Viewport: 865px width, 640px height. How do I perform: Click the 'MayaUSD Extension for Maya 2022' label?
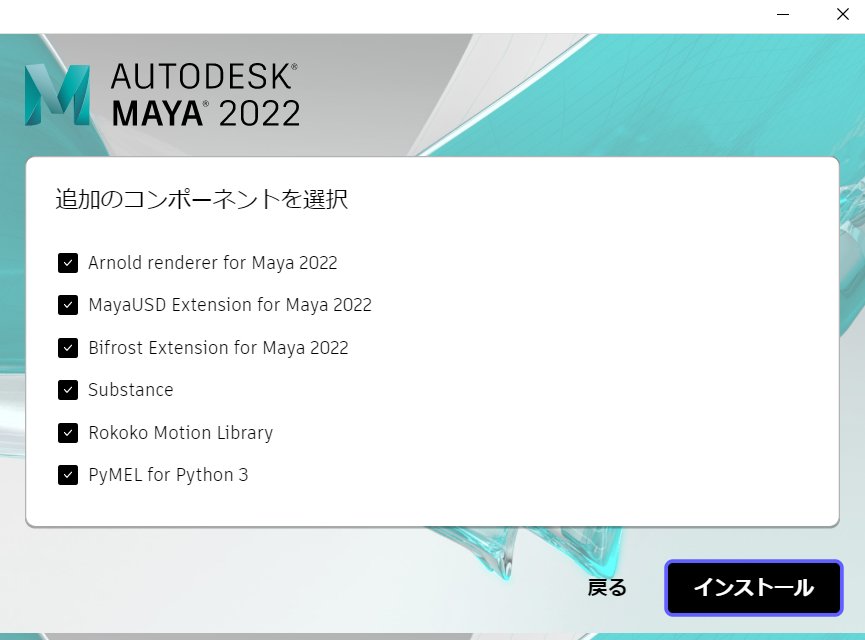[230, 305]
